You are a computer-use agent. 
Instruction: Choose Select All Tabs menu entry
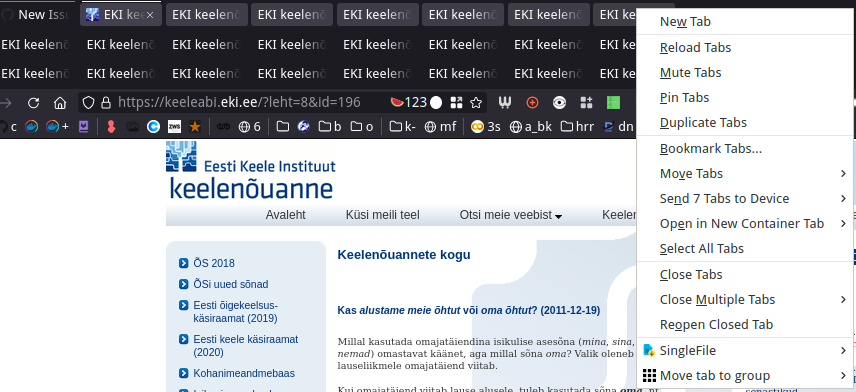click(x=746, y=249)
